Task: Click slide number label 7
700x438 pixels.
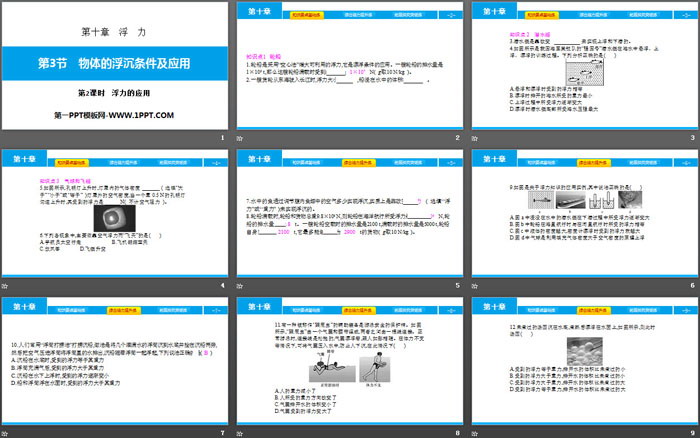Action: tap(222, 433)
